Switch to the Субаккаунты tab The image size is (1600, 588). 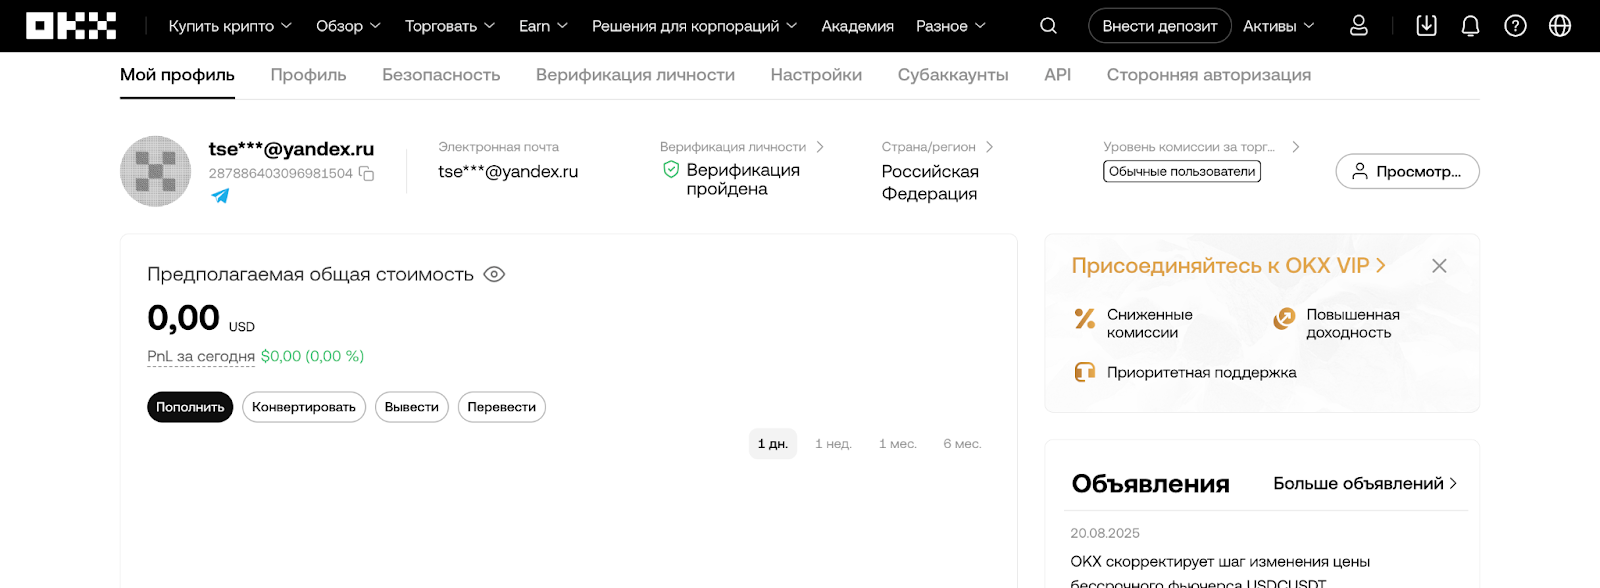click(x=953, y=75)
